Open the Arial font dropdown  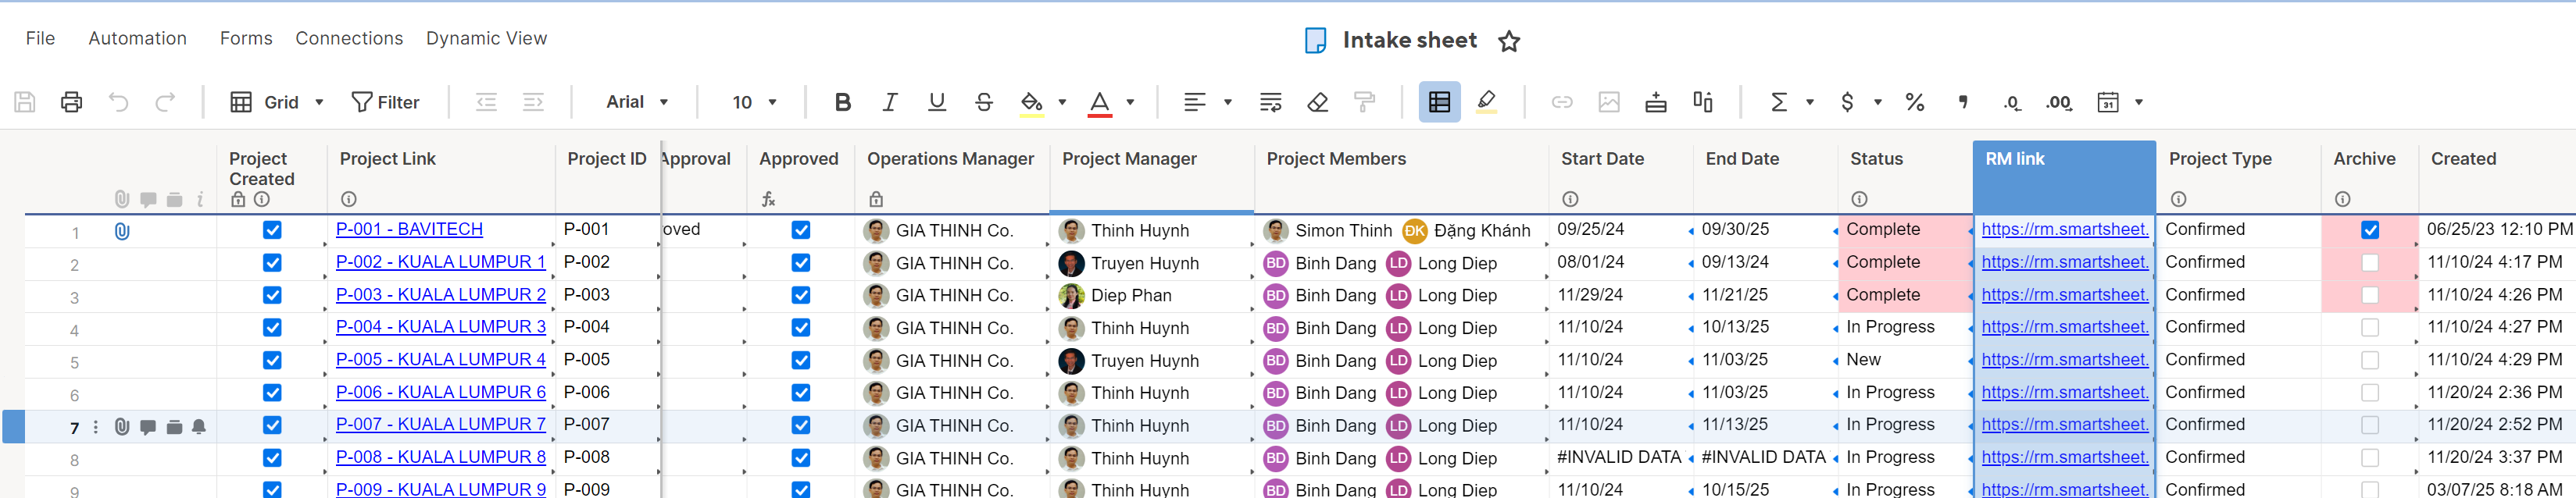click(x=636, y=102)
